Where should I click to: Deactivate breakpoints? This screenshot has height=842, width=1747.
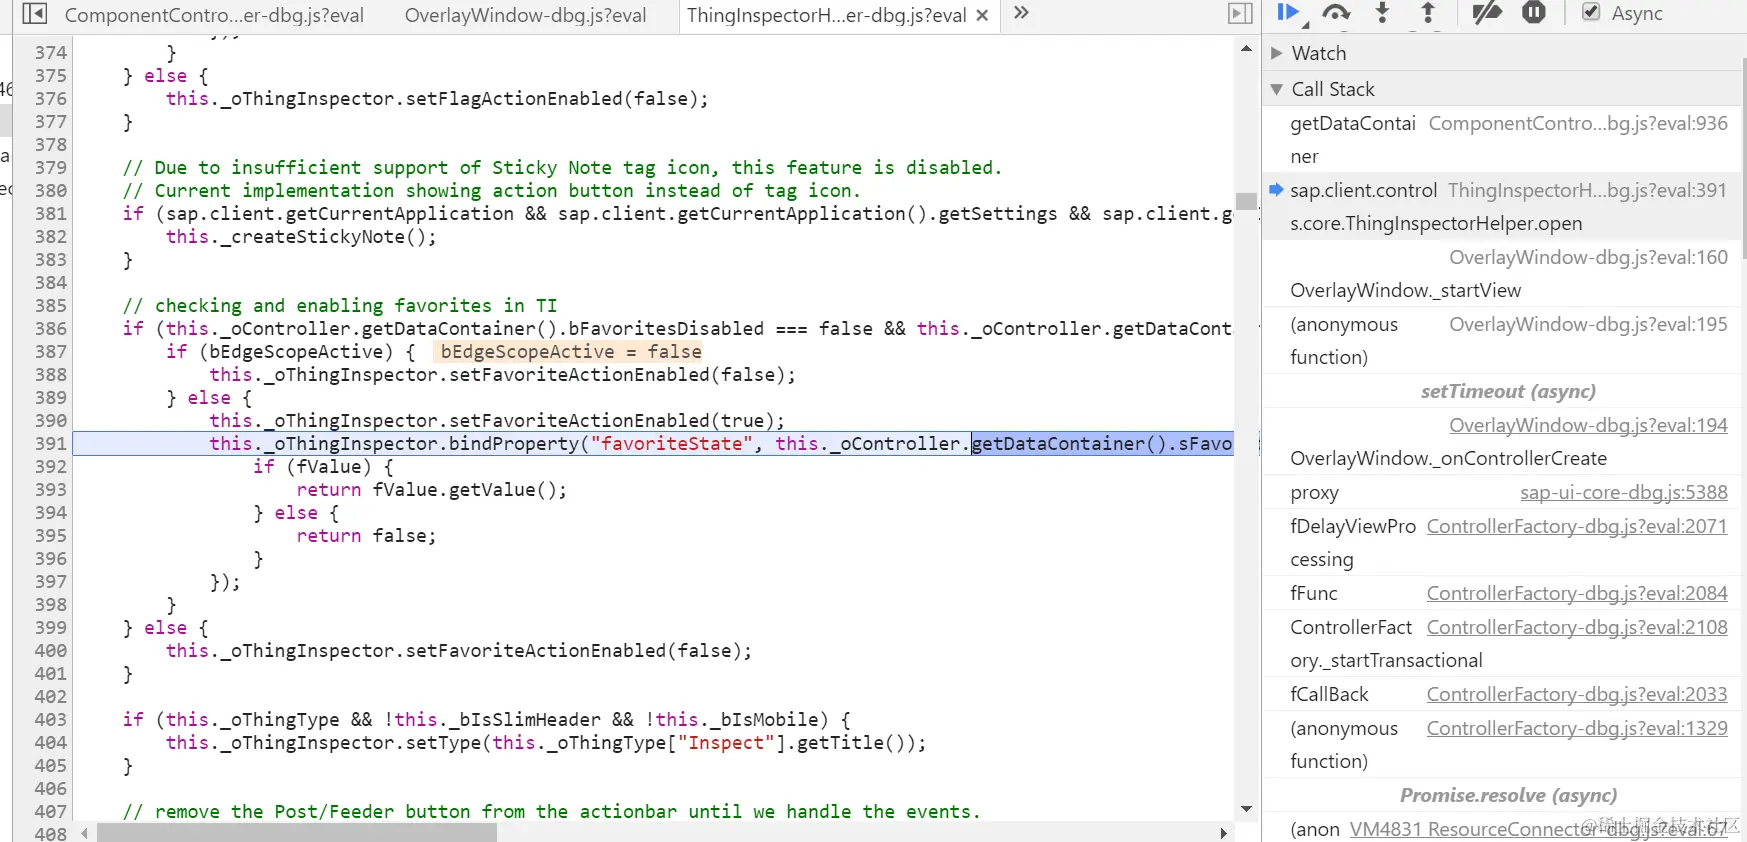(1487, 13)
